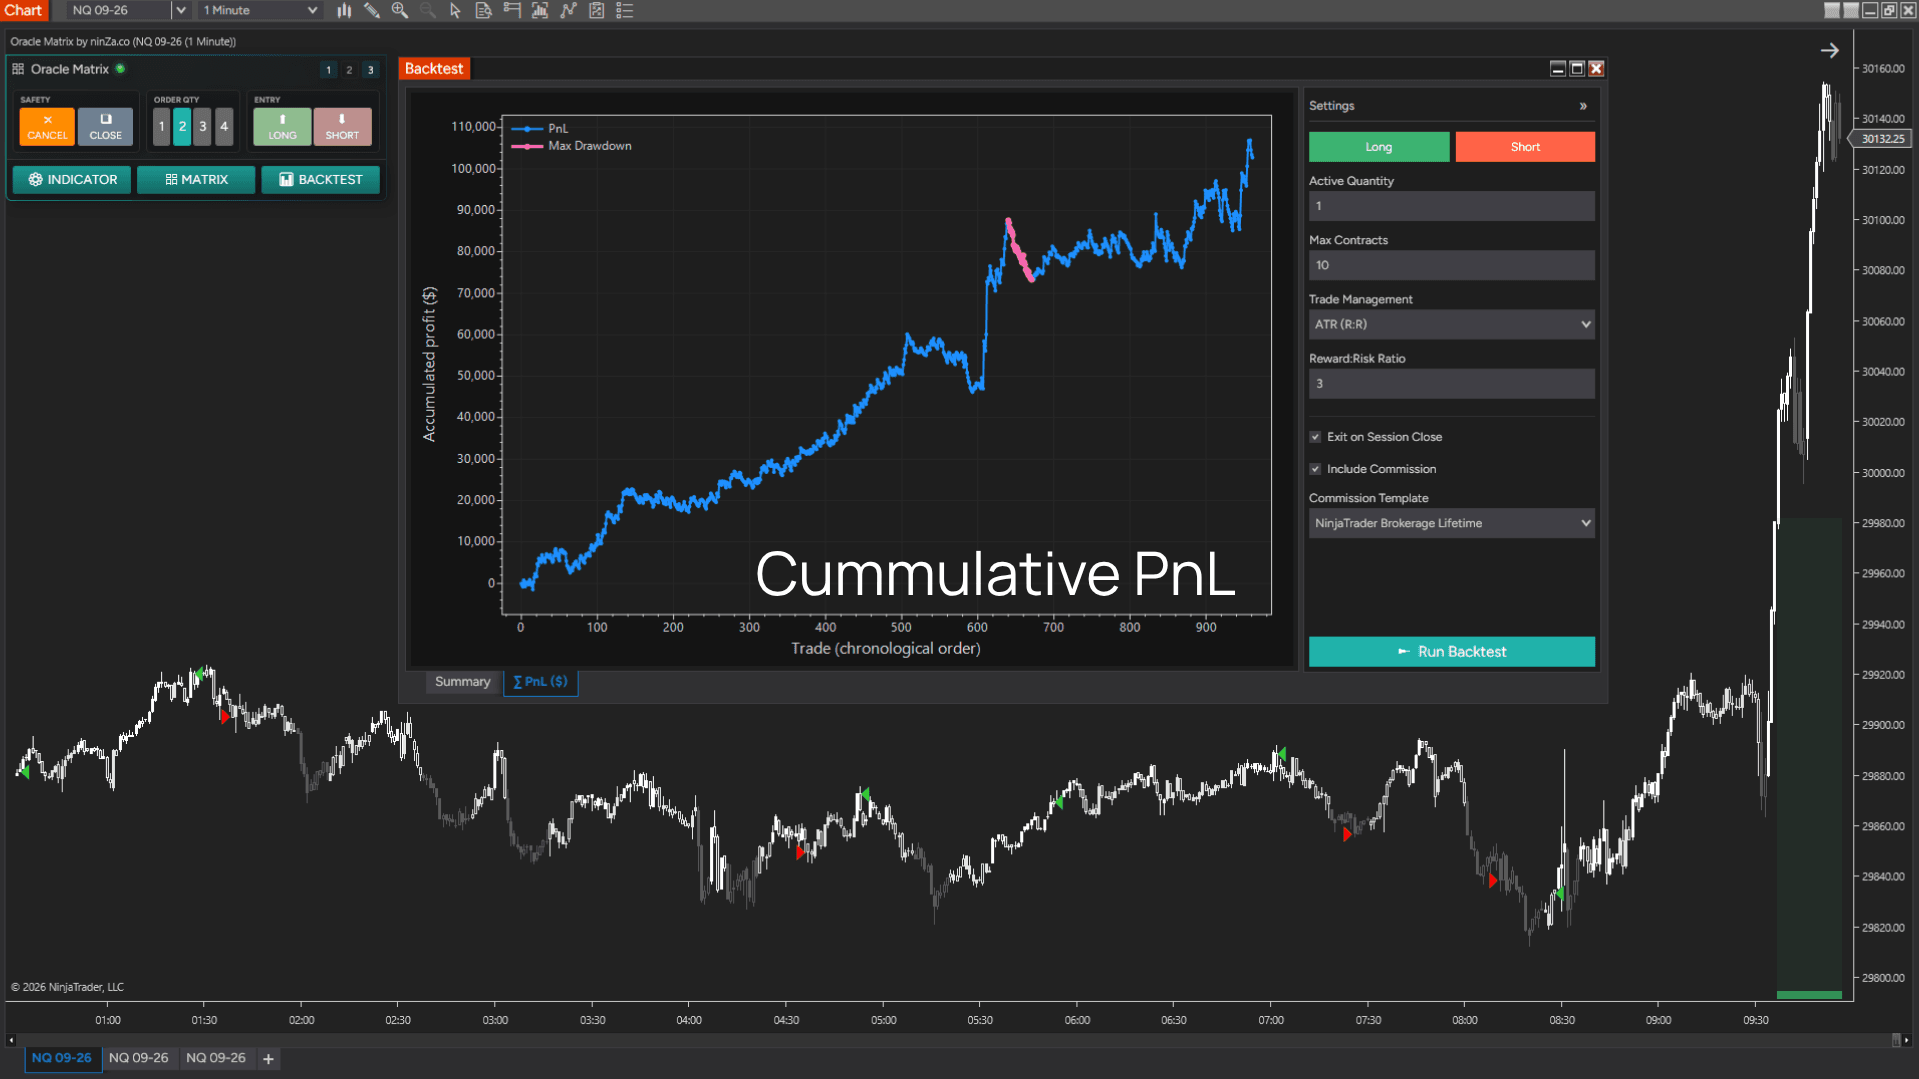The width and height of the screenshot is (1919, 1079).
Task: Click the gray CLOSE position button
Action: 105,127
